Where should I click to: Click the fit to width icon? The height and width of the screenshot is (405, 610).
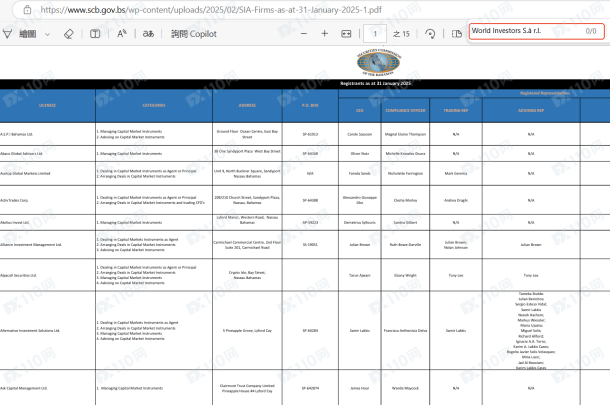point(346,34)
